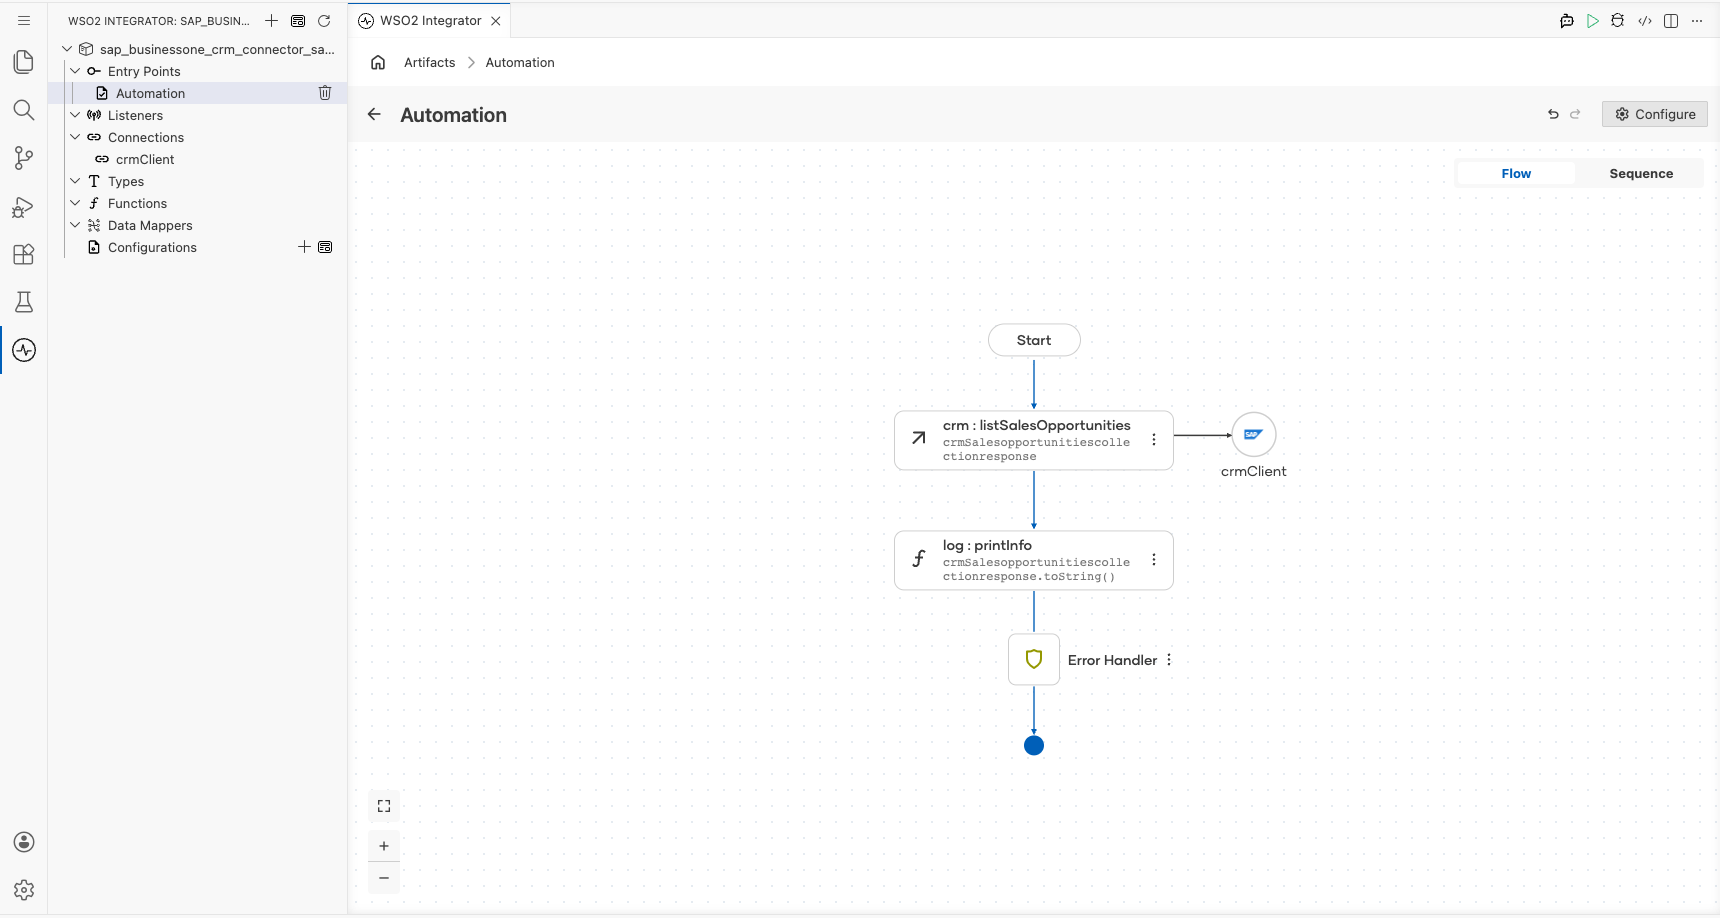Open options menu on the log printInfo node
1720x918 pixels.
tap(1154, 560)
